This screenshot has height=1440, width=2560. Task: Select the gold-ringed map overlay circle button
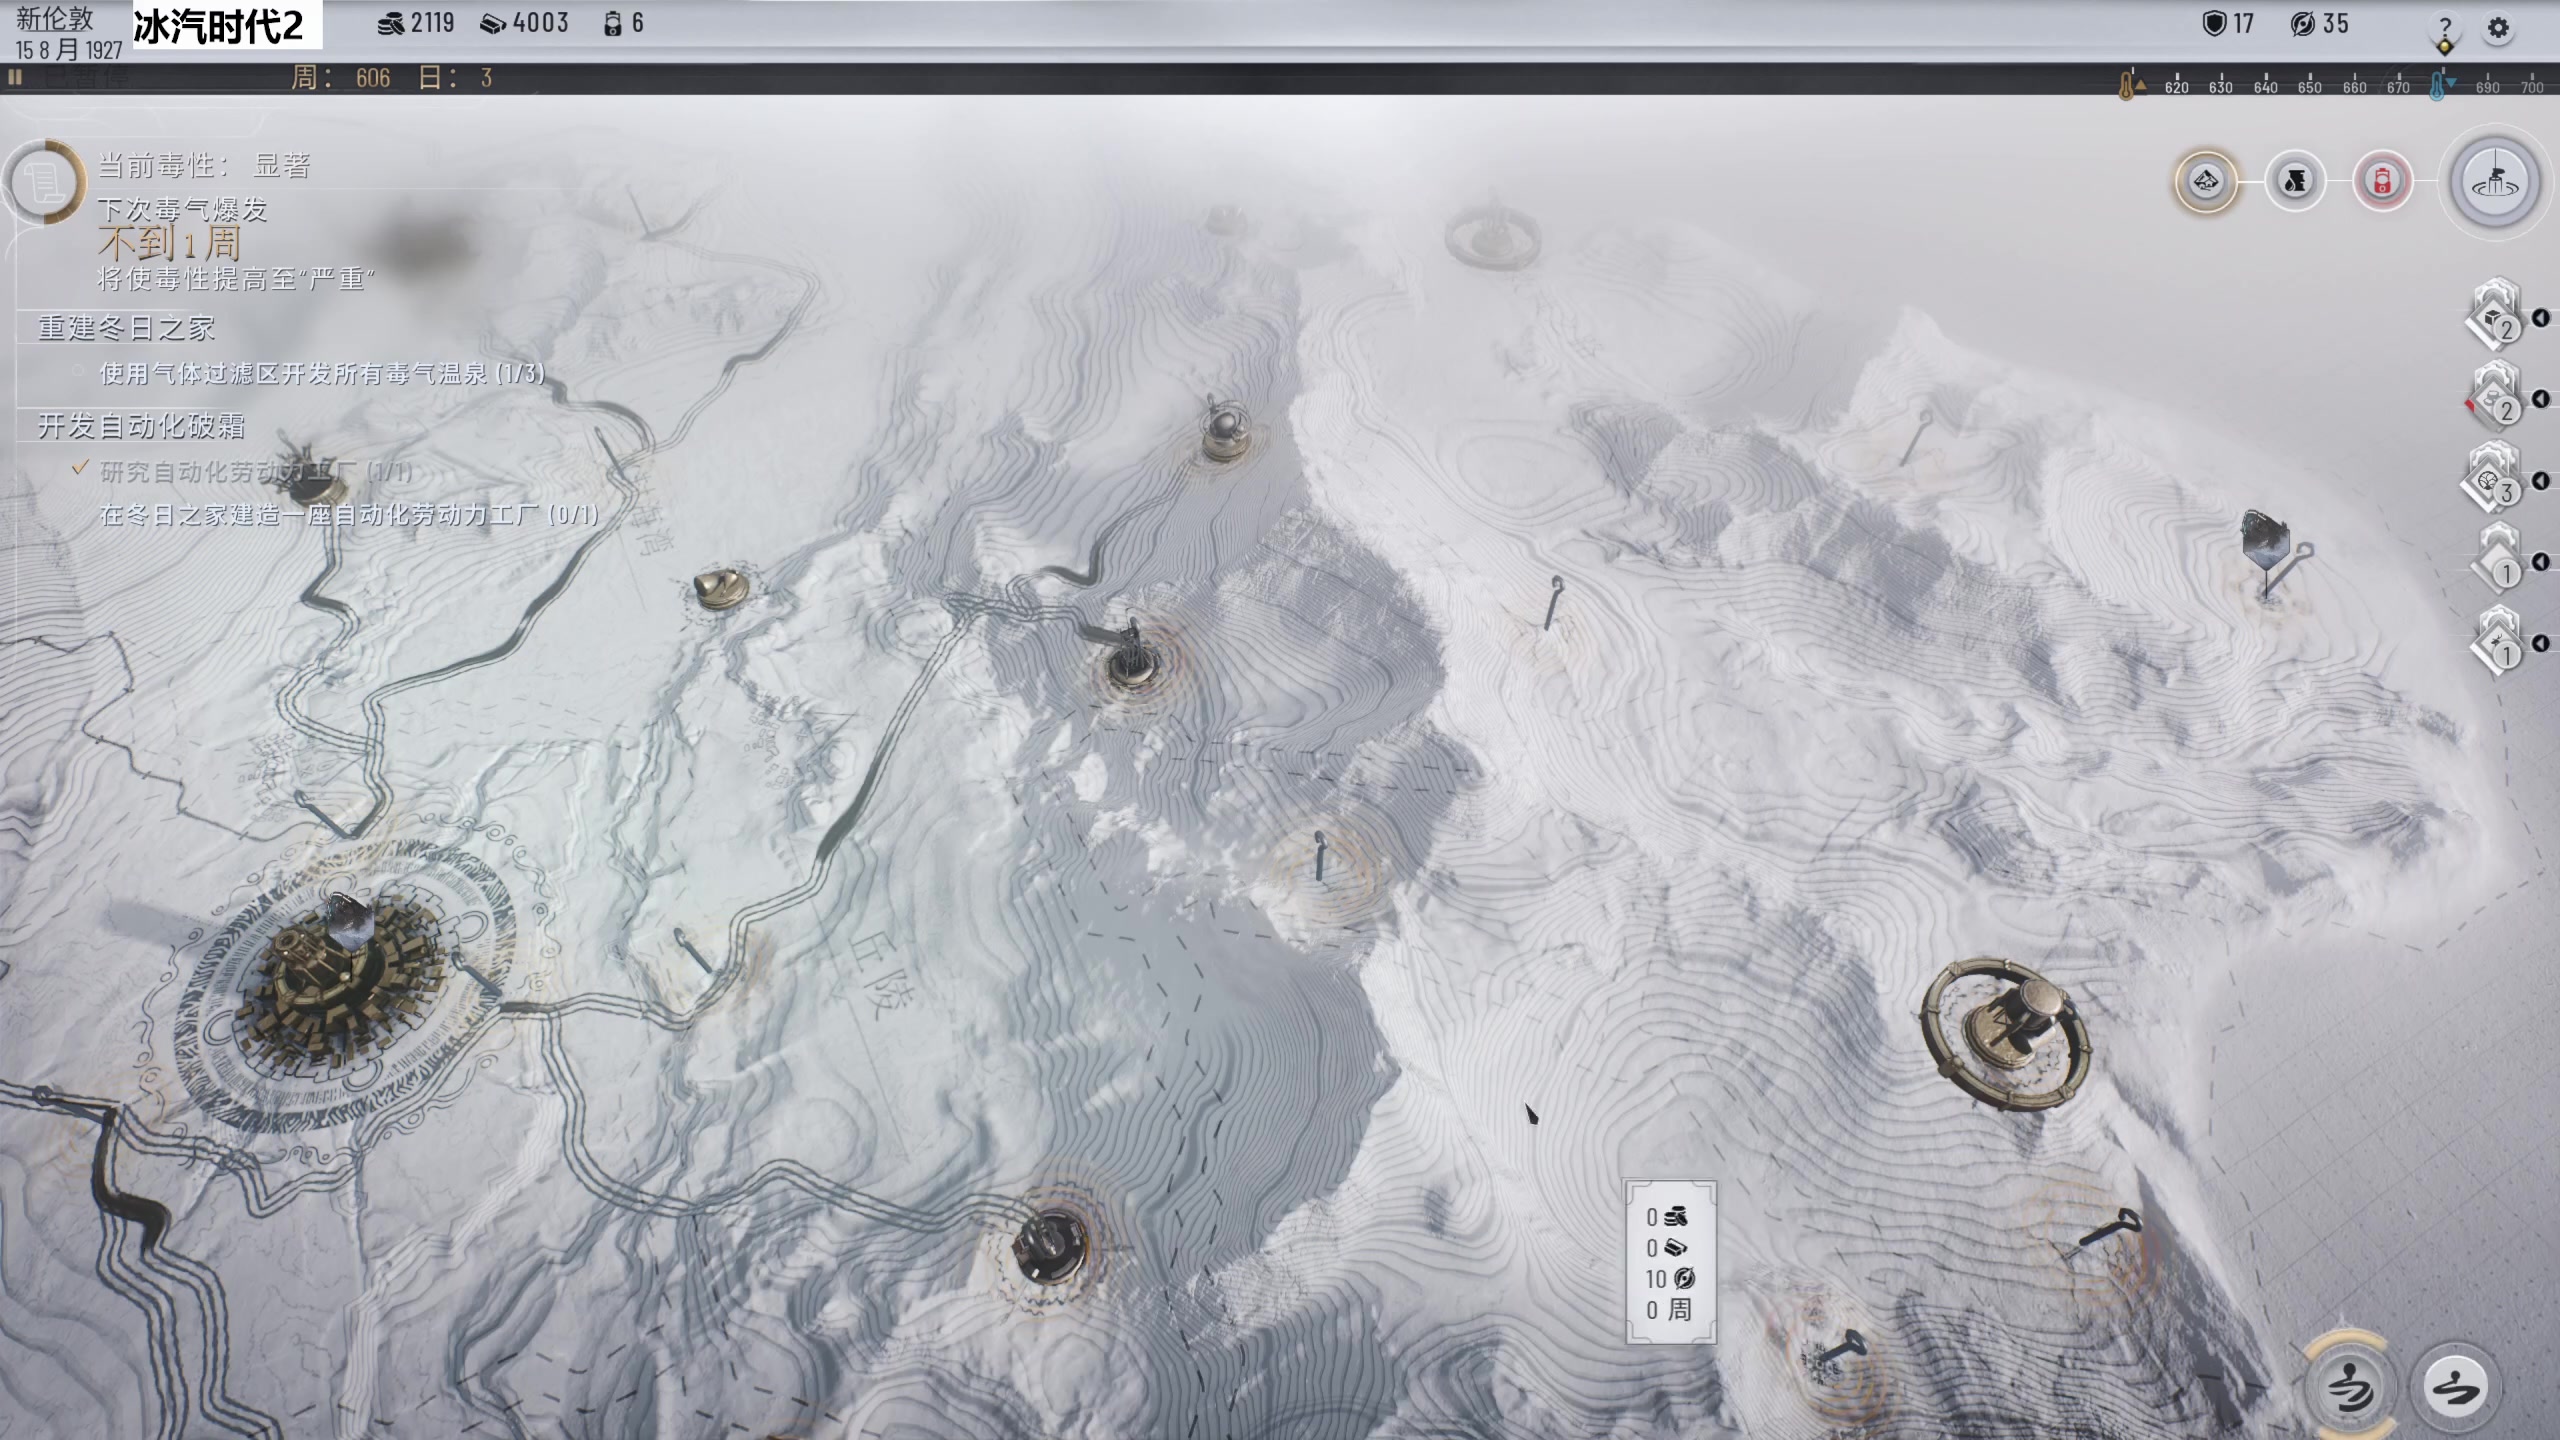pos(2206,181)
